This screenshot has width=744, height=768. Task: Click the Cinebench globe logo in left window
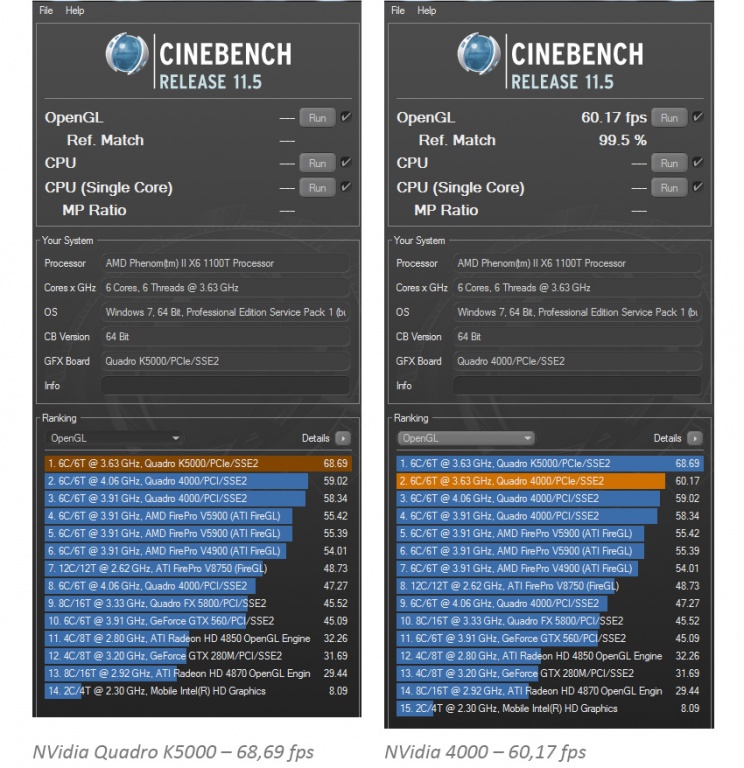tap(127, 54)
